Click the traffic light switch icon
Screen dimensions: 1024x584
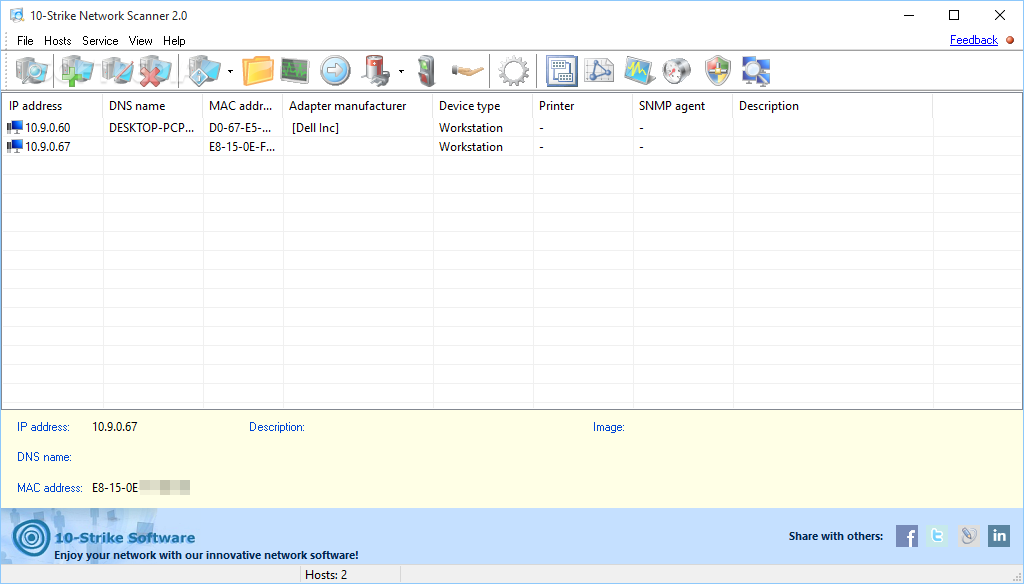point(427,71)
